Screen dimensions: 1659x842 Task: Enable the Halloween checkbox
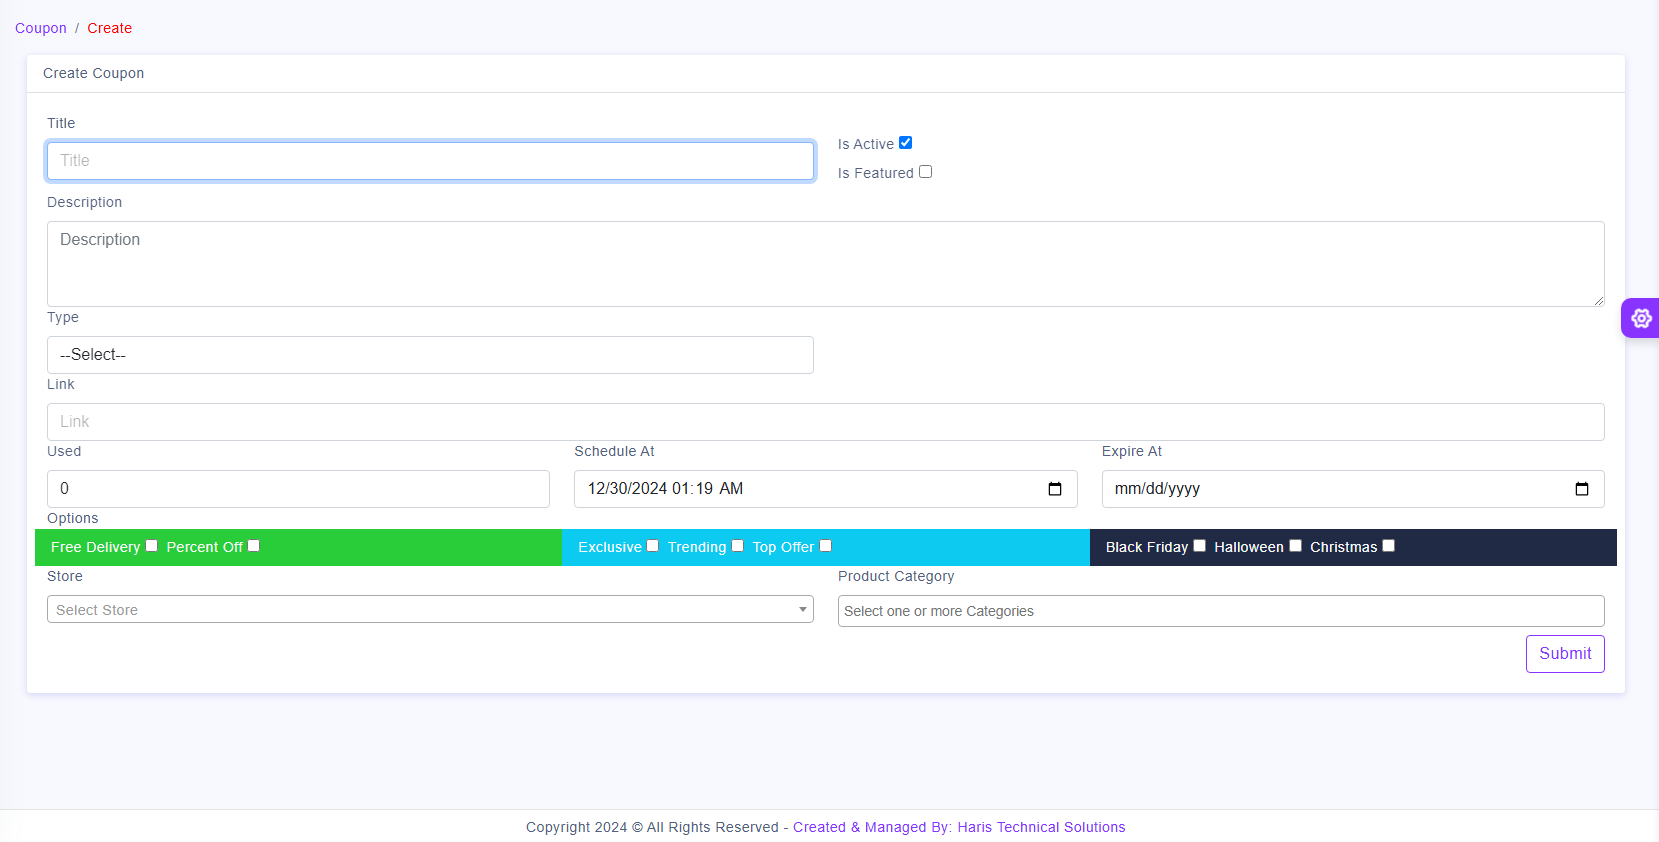(1296, 546)
